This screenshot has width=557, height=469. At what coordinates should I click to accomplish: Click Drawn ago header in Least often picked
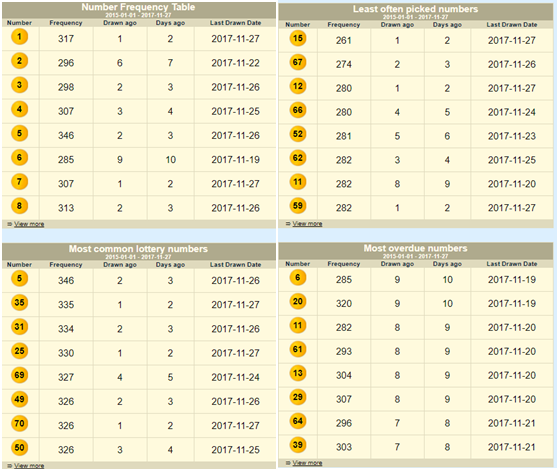[x=397, y=25]
